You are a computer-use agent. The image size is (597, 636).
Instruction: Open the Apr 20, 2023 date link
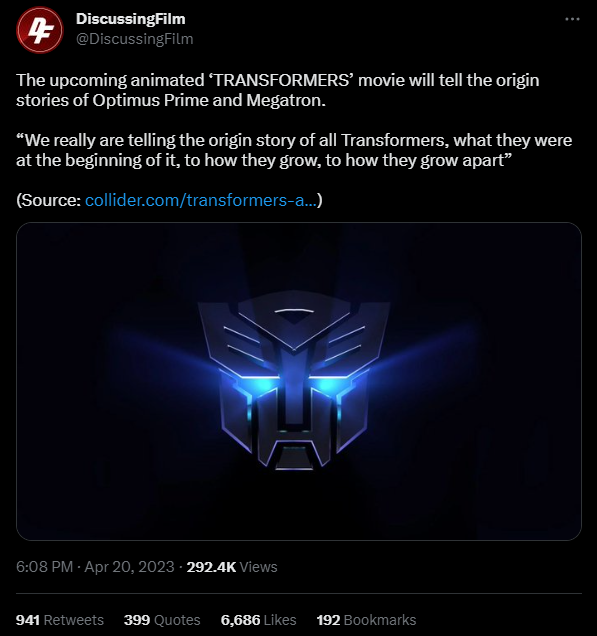[x=129, y=567]
